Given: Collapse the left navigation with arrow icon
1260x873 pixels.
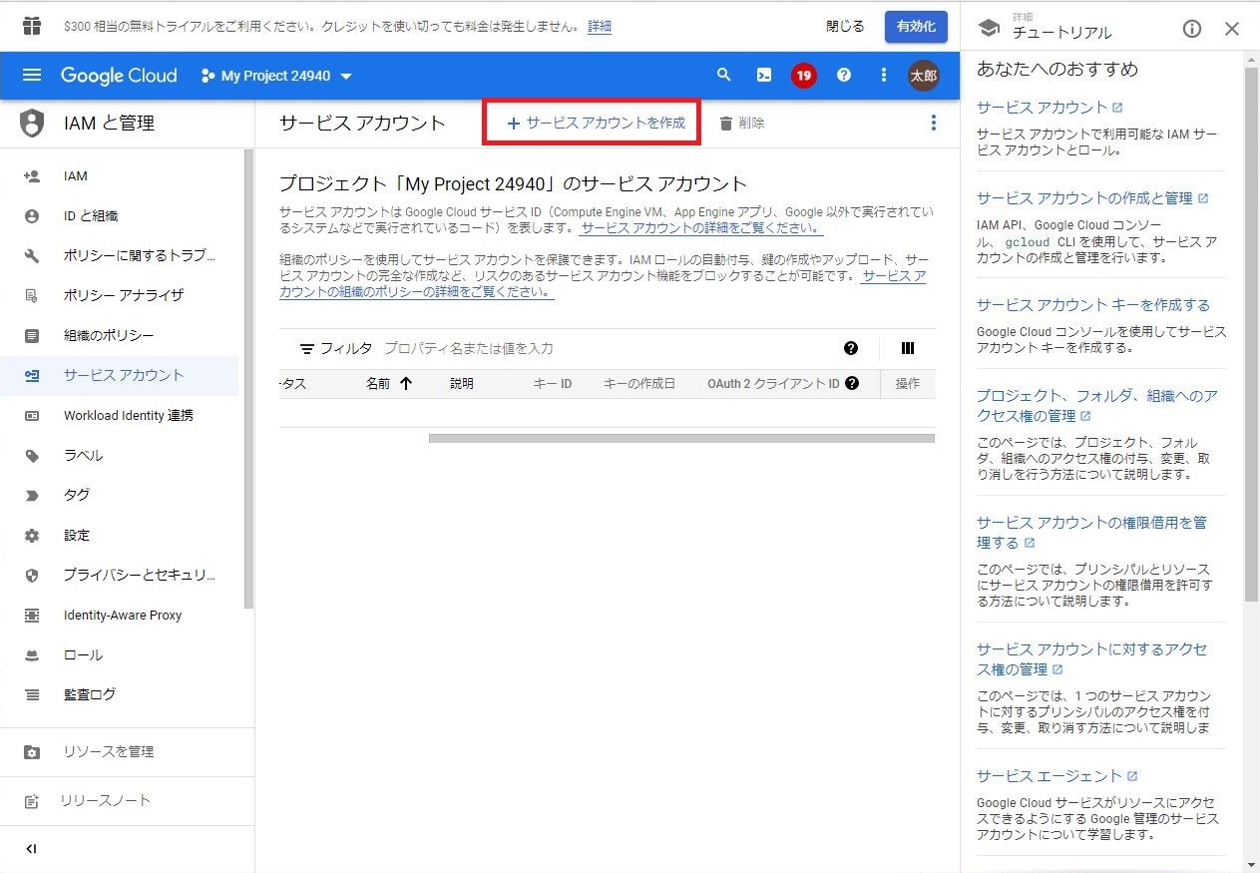Looking at the screenshot, I should click(32, 849).
